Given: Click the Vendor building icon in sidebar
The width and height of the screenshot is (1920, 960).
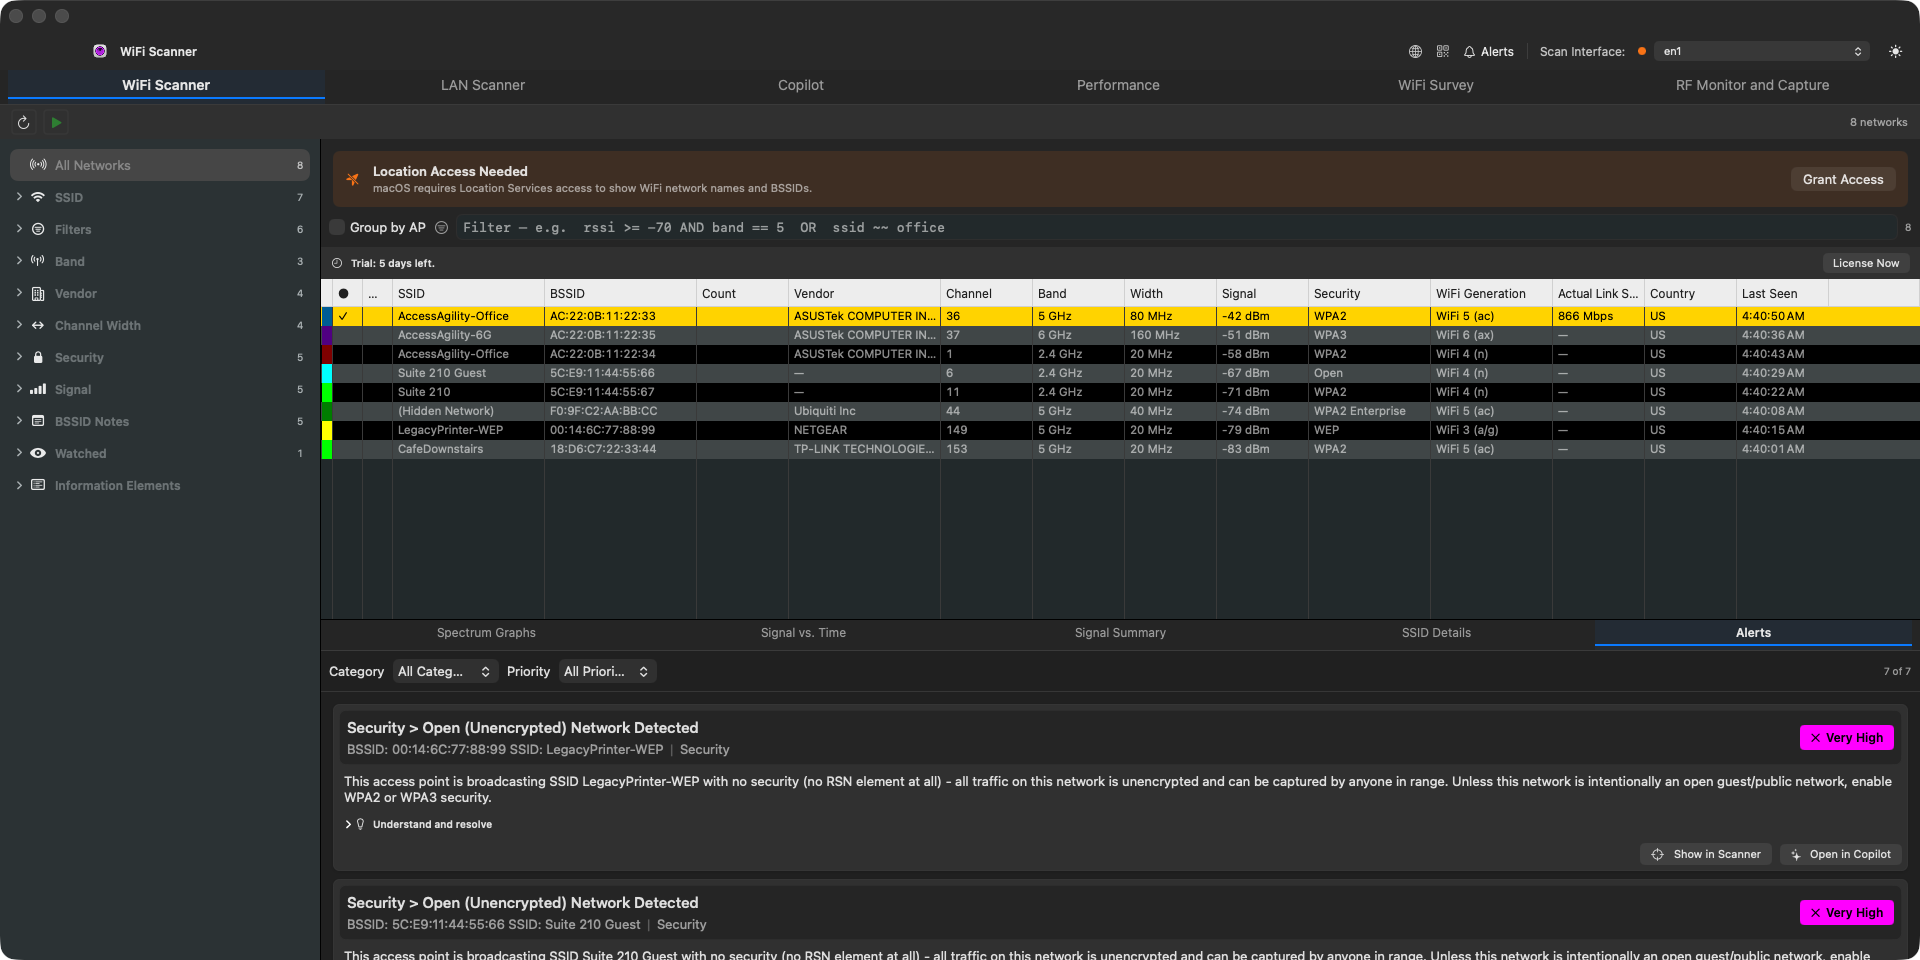Looking at the screenshot, I should click(38, 293).
